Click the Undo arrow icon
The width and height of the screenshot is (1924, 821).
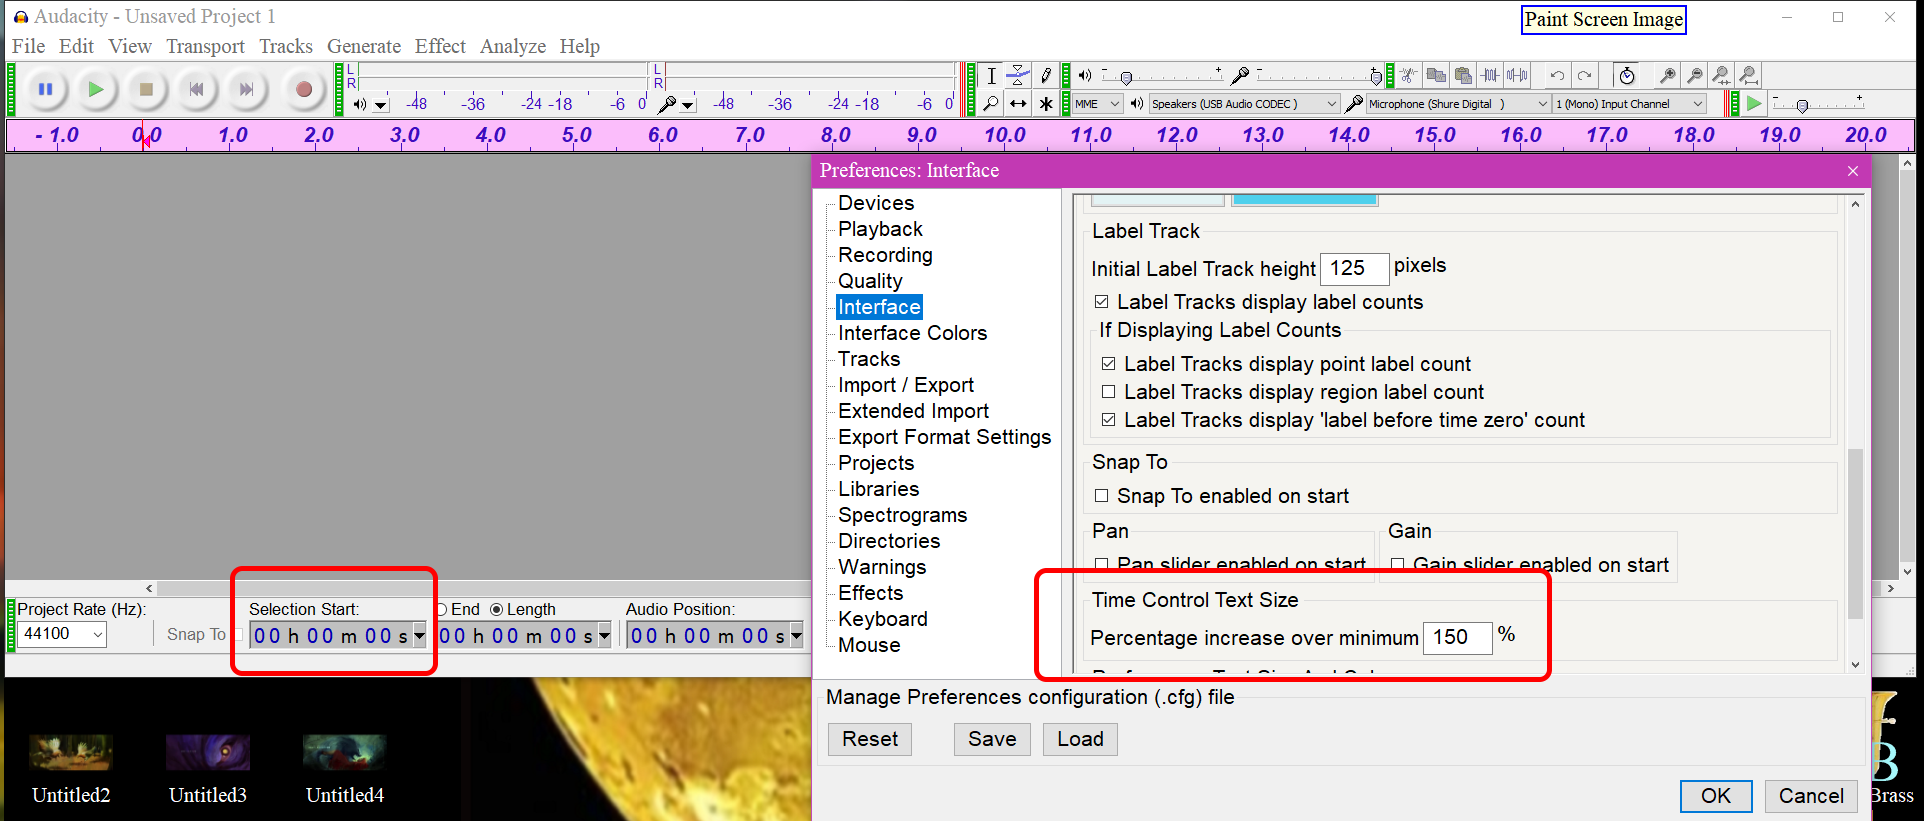[1557, 76]
